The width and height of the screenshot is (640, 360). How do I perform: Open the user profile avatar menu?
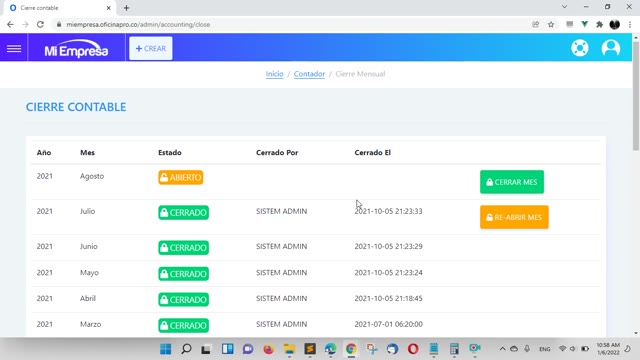pyautogui.click(x=611, y=48)
